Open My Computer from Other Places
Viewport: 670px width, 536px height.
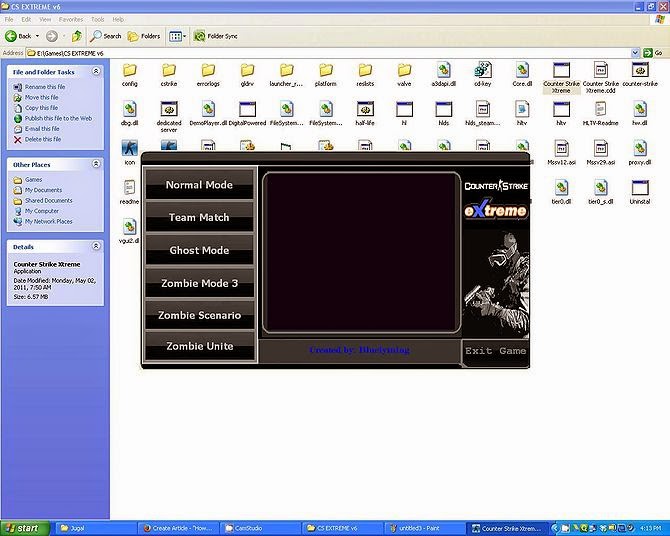(x=41, y=211)
